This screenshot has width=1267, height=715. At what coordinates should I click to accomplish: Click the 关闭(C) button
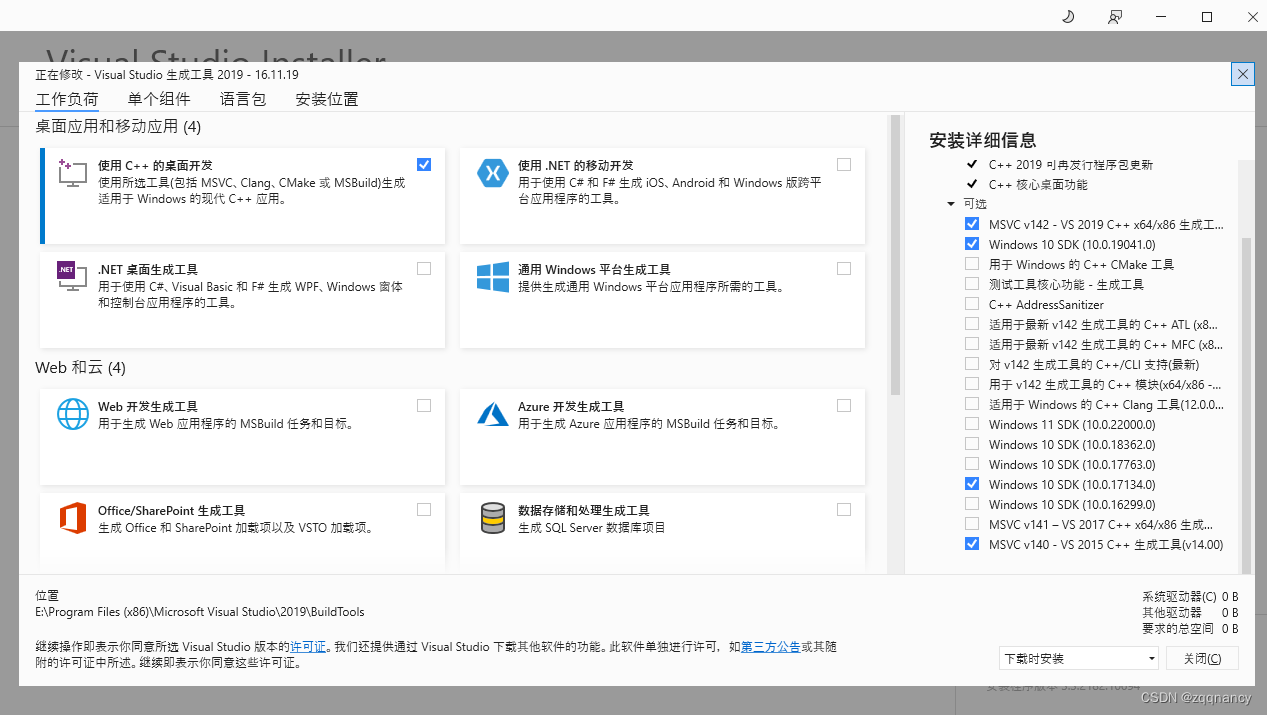(1202, 657)
